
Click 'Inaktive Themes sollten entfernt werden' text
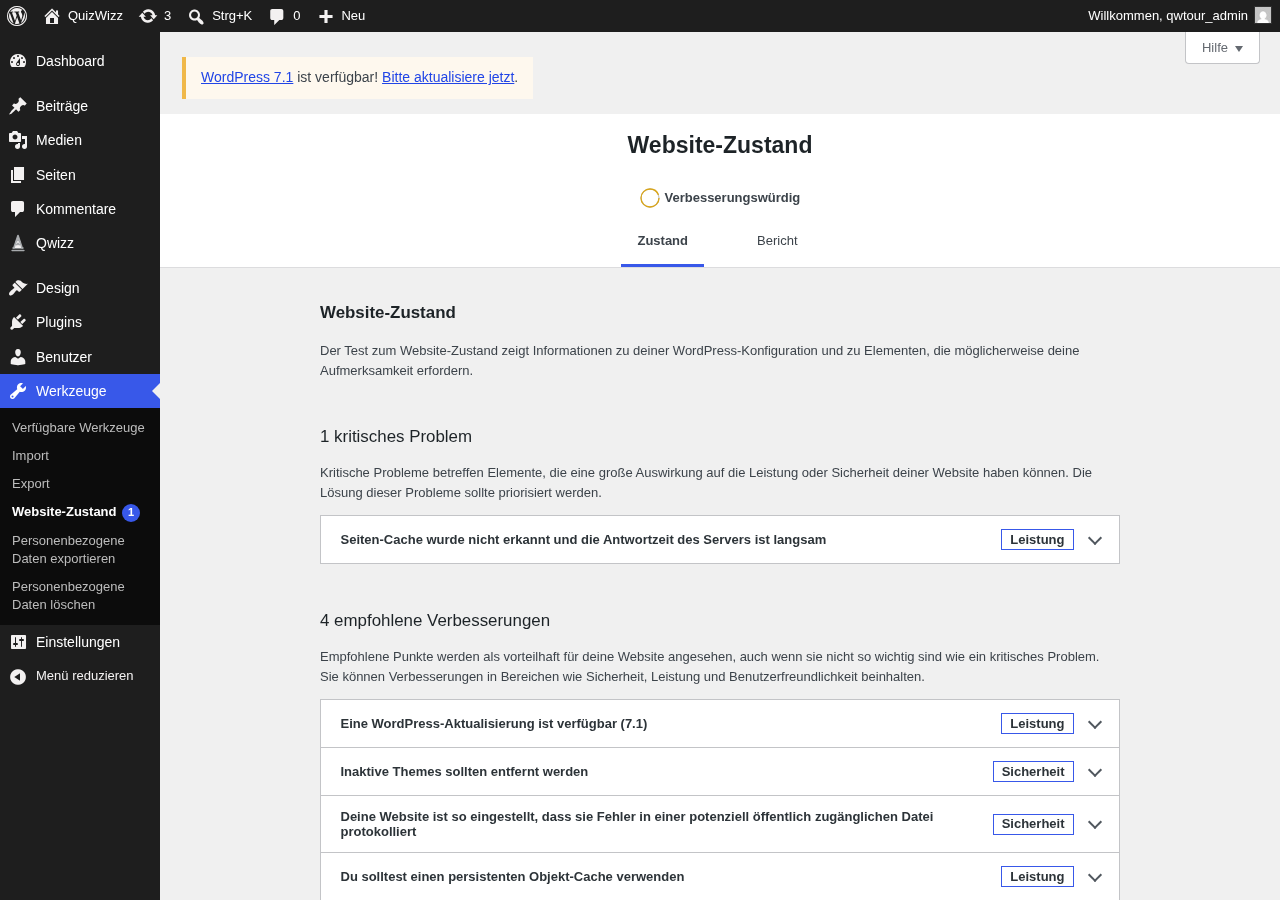[464, 772]
